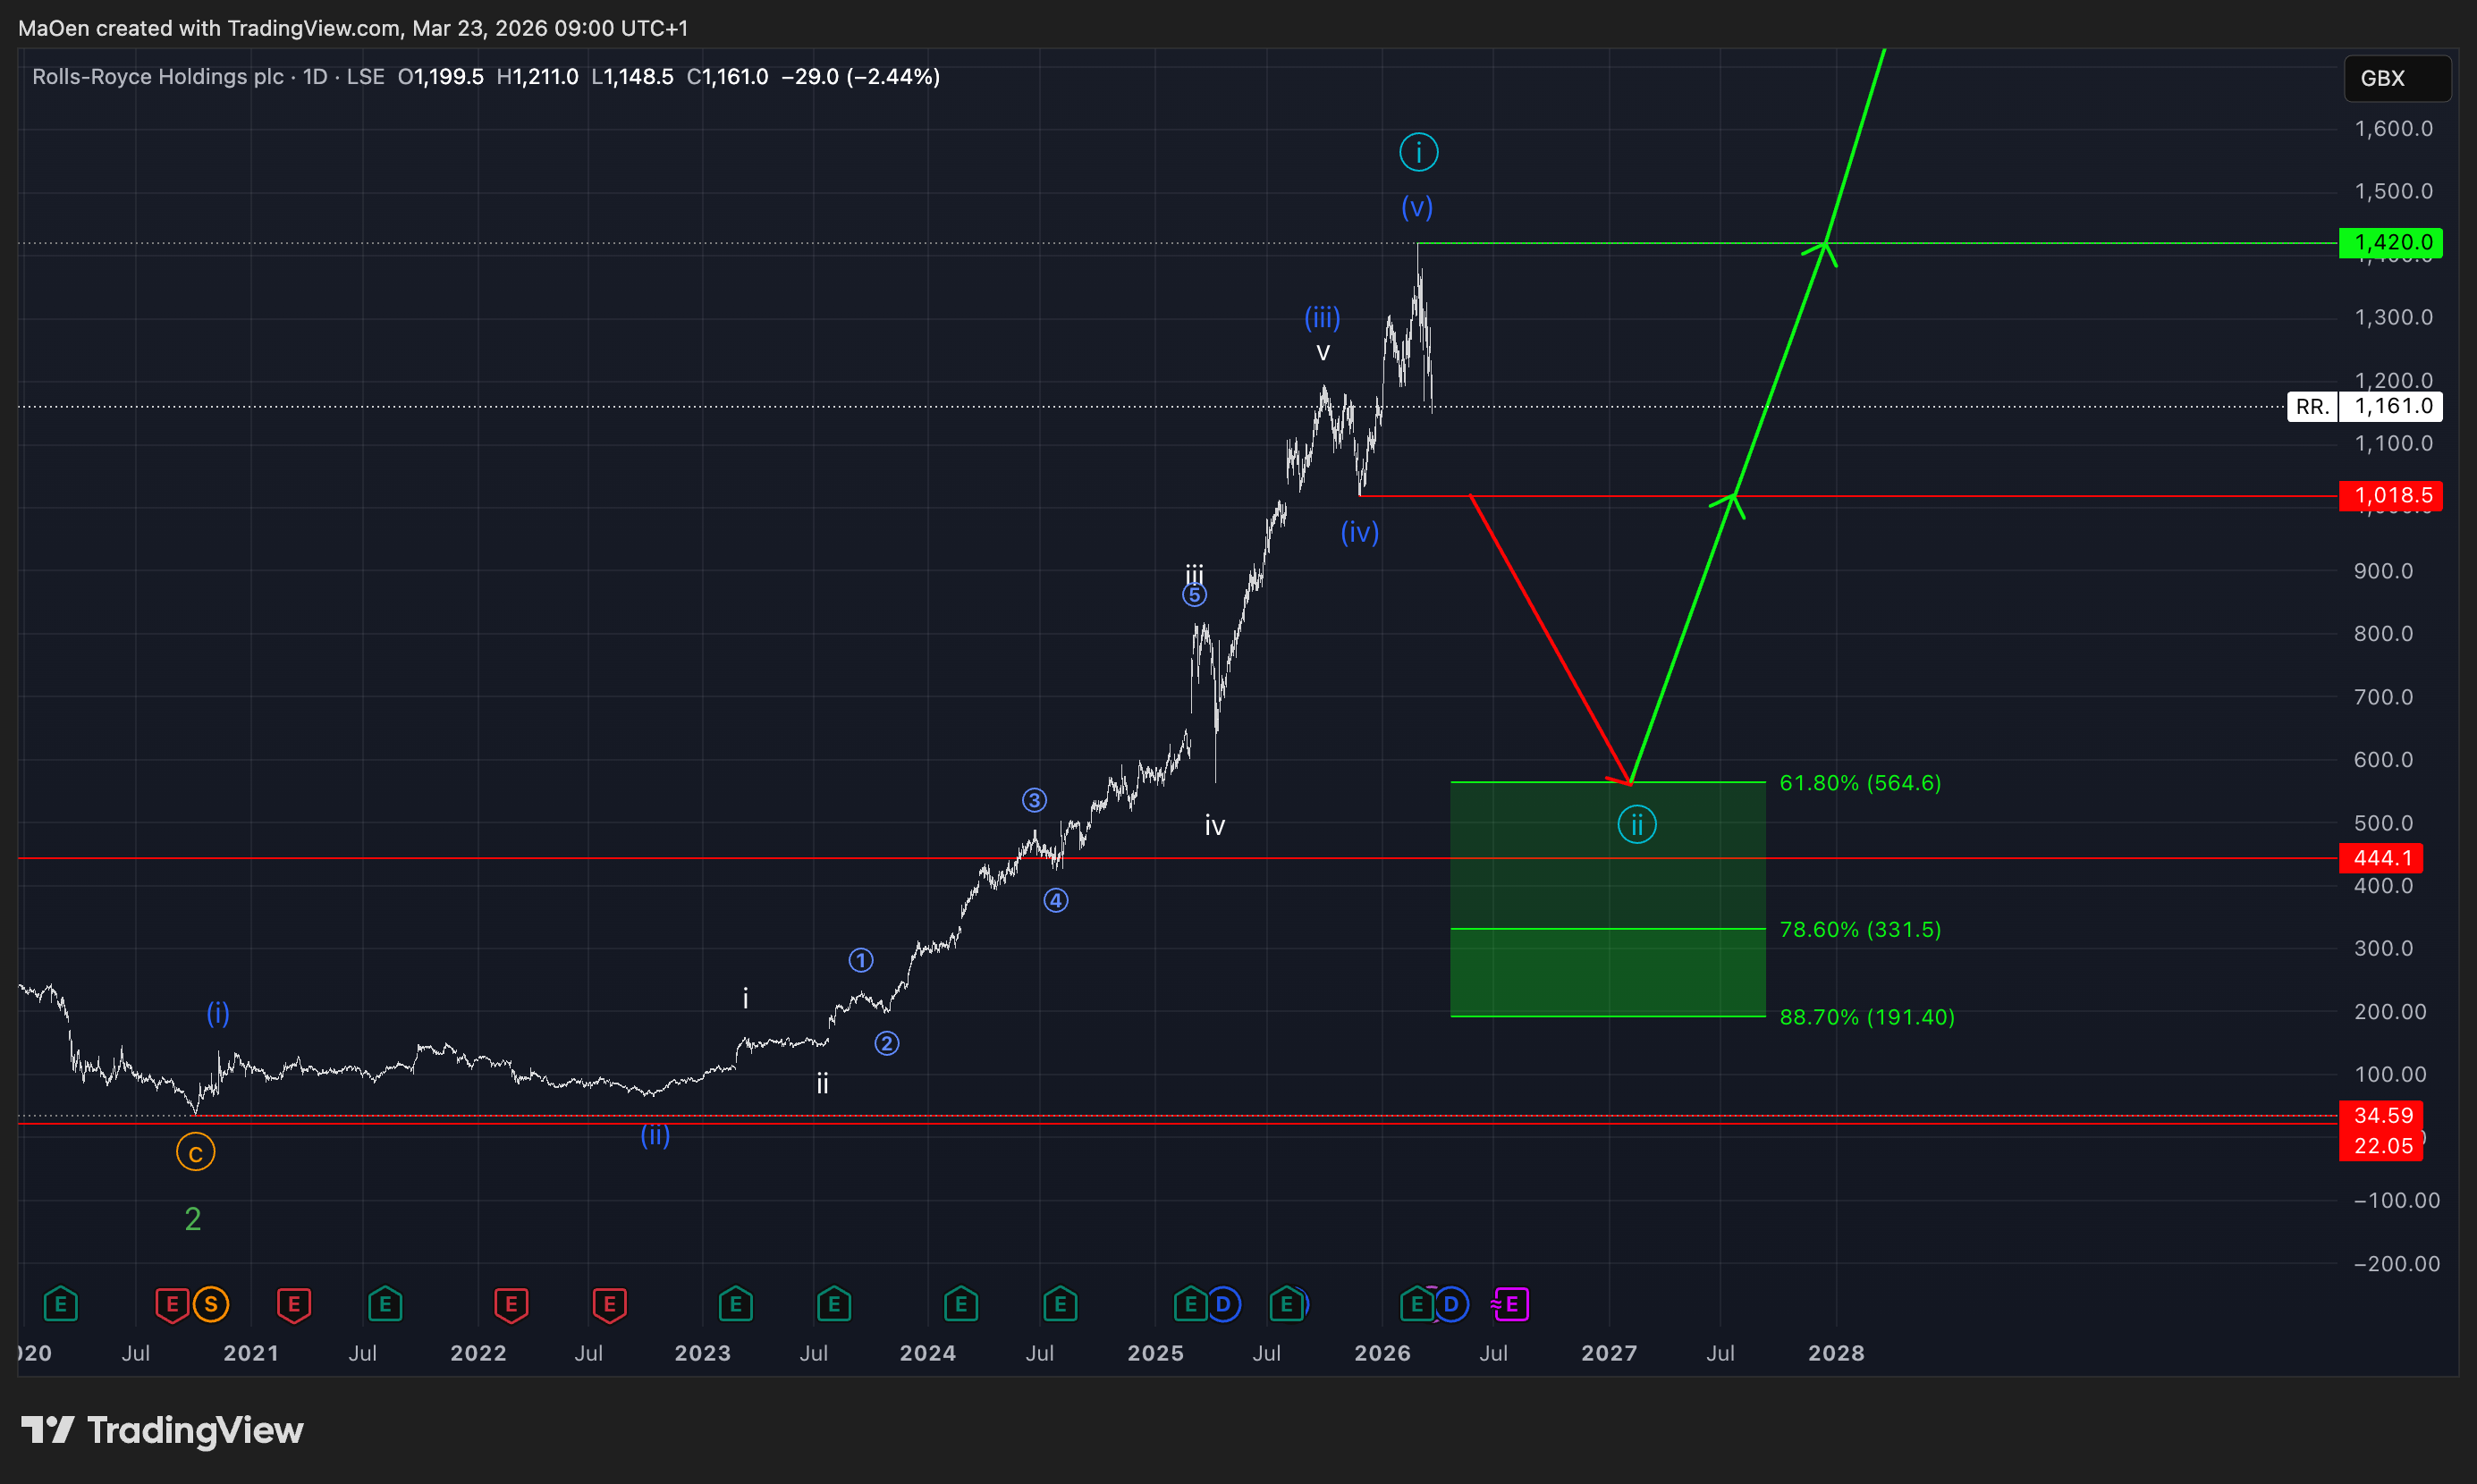Click the blue dividend D icon after 2026
This screenshot has width=2477, height=1484.
pyautogui.click(x=1451, y=1304)
